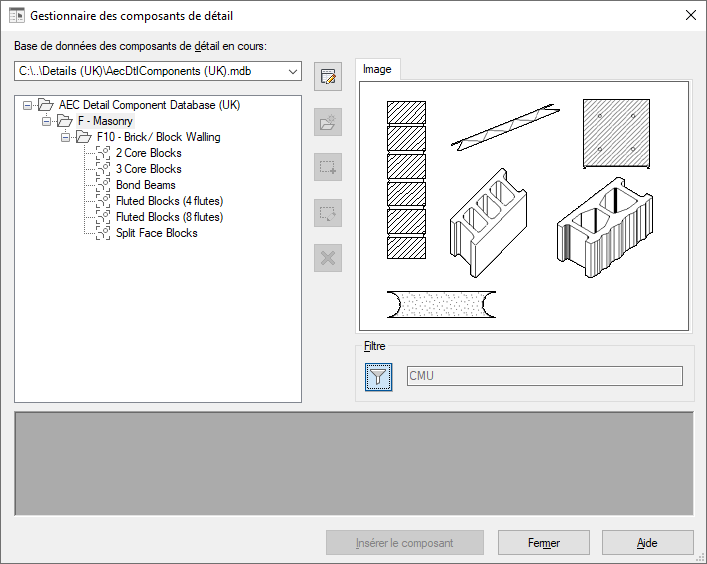707x564 pixels.
Task: Click the 2 Core Blocks component icon
Action: tap(103, 153)
